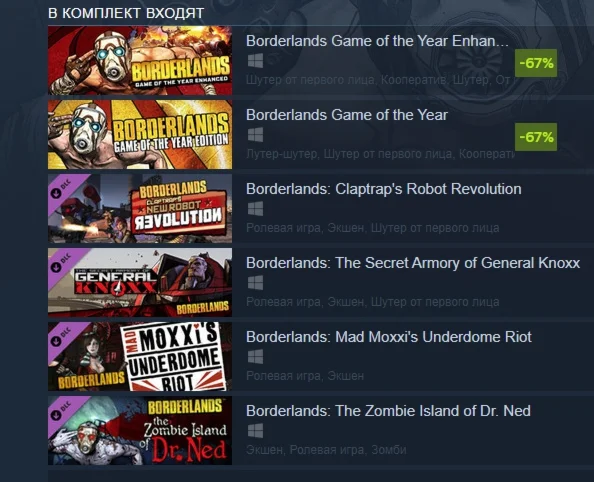Click -67% discount badge on Game of the Year
Image resolution: width=594 pixels, height=482 pixels.
536,137
